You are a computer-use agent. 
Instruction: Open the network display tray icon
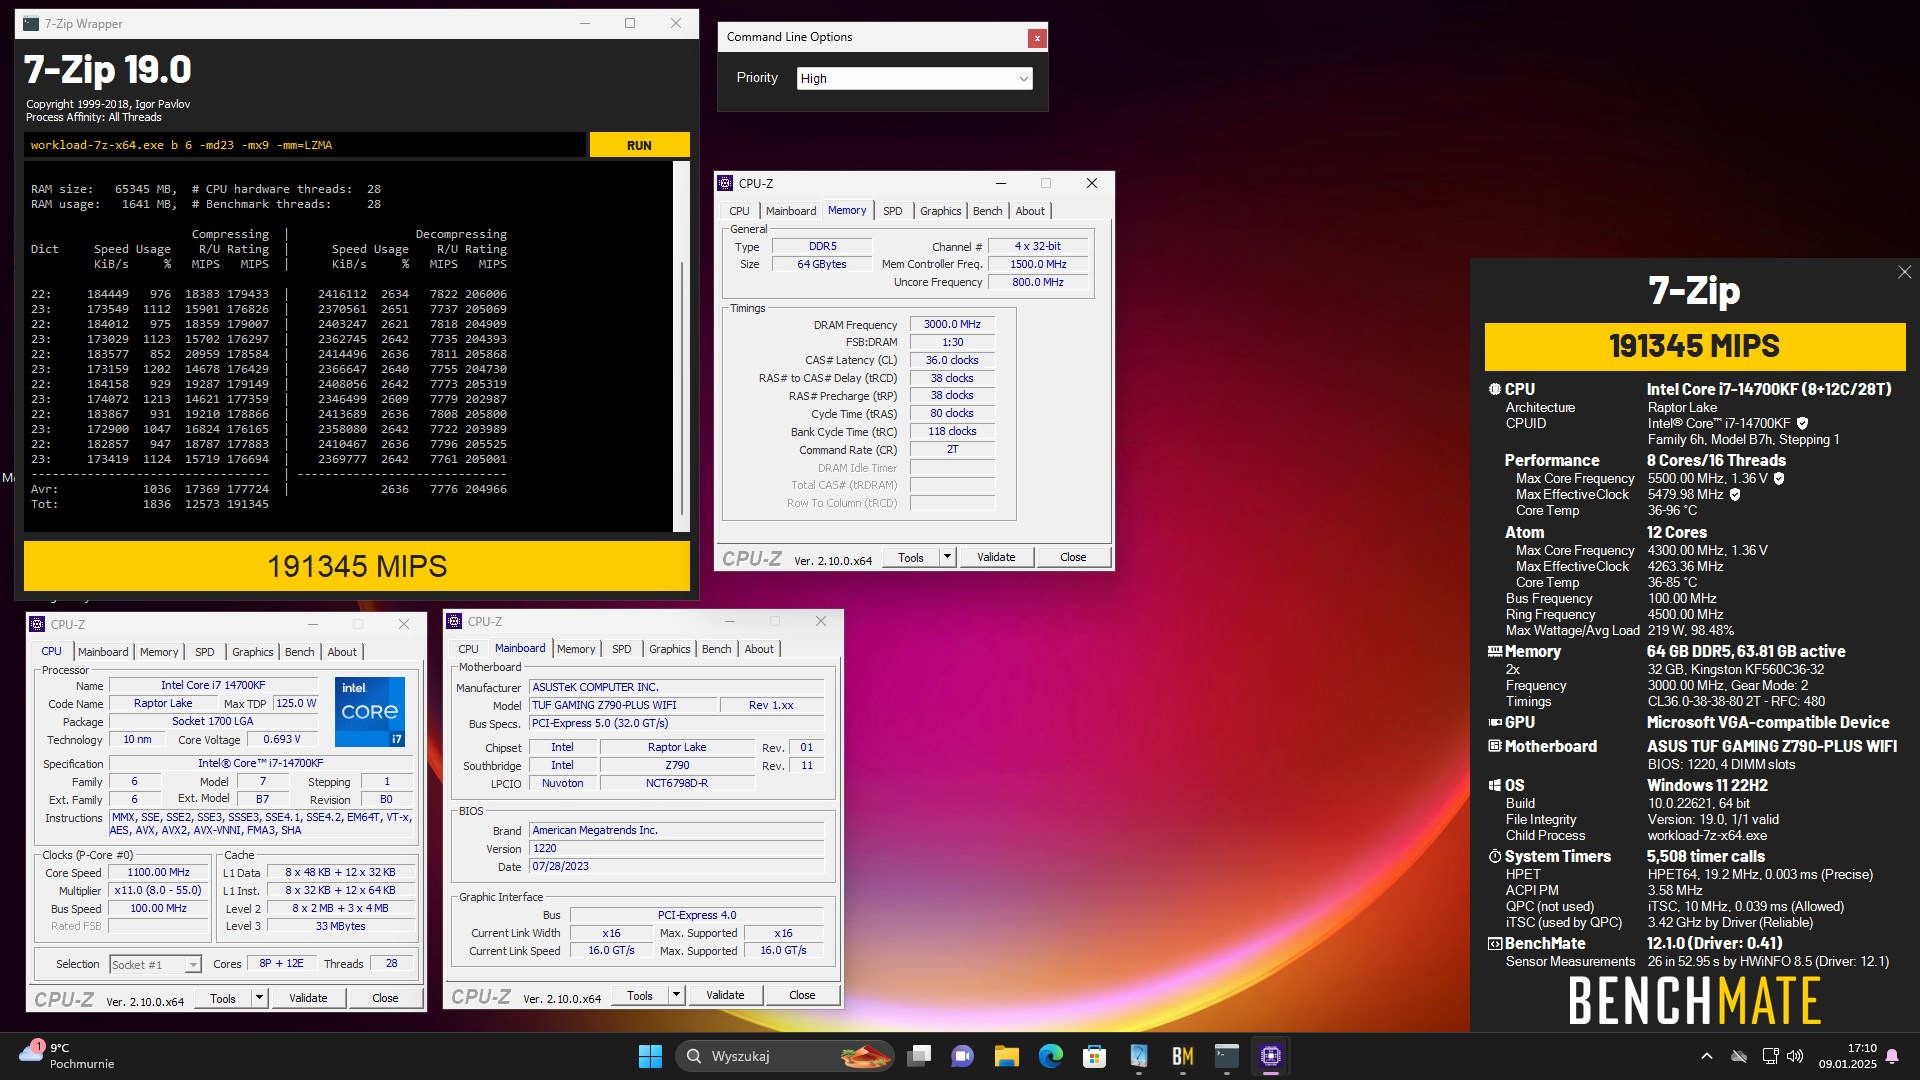click(x=1770, y=1056)
